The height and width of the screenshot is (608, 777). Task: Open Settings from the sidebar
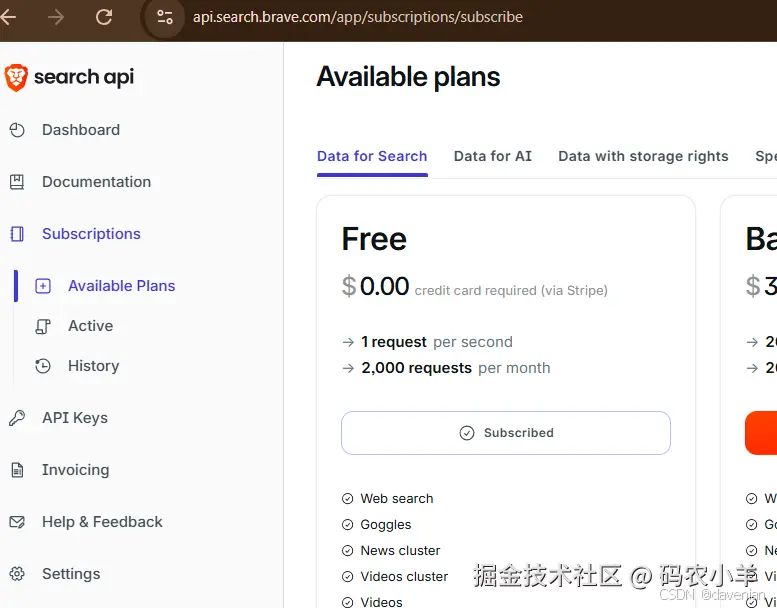pos(71,574)
